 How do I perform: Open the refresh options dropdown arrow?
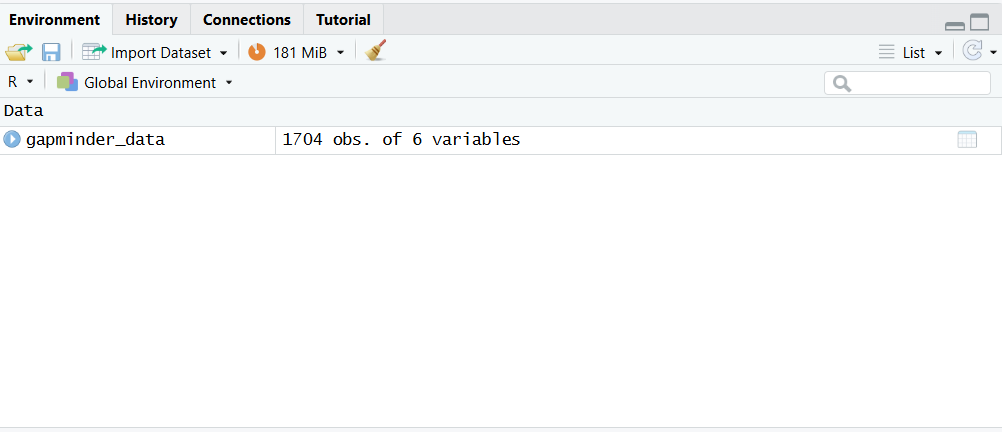pyautogui.click(x=993, y=53)
